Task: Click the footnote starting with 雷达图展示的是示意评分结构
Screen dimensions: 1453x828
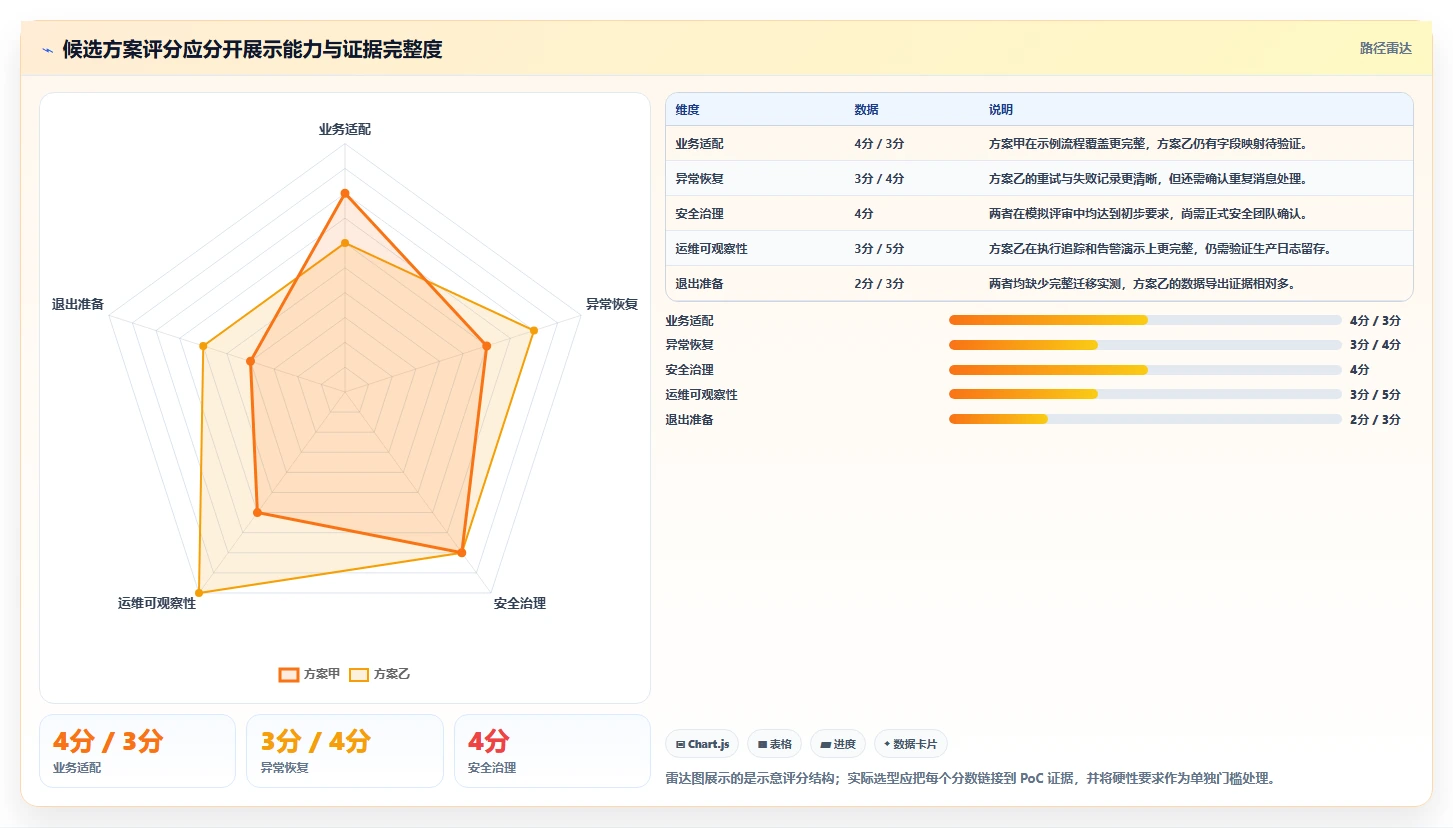Action: (971, 778)
